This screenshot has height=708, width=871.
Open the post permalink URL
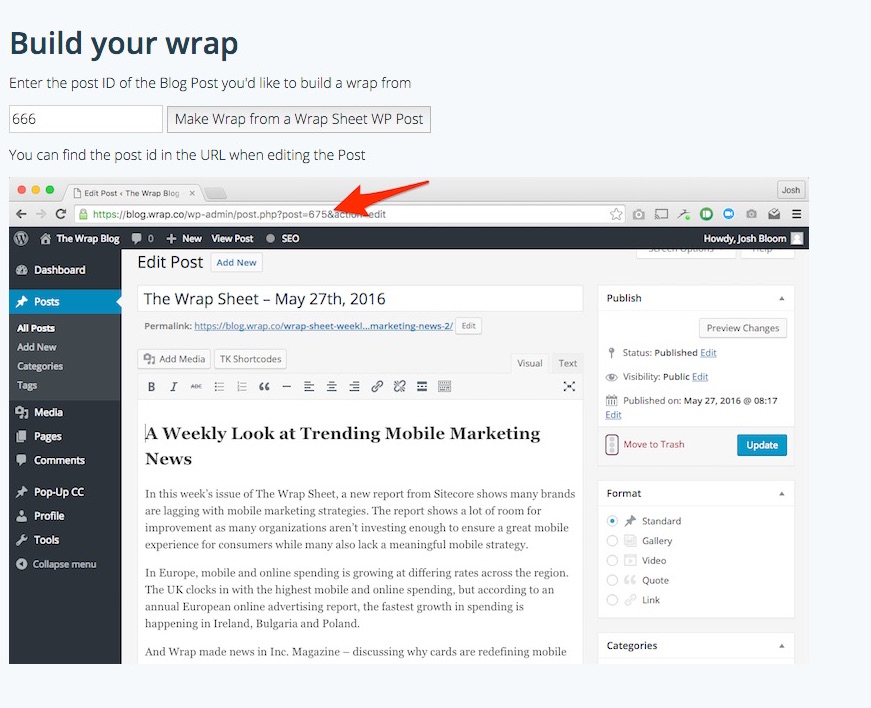click(x=323, y=326)
